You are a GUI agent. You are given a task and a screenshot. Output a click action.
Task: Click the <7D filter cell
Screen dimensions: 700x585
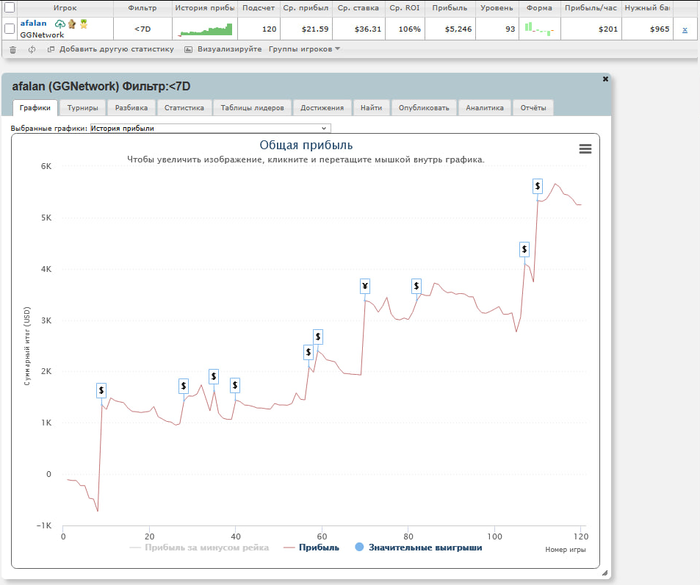point(142,29)
